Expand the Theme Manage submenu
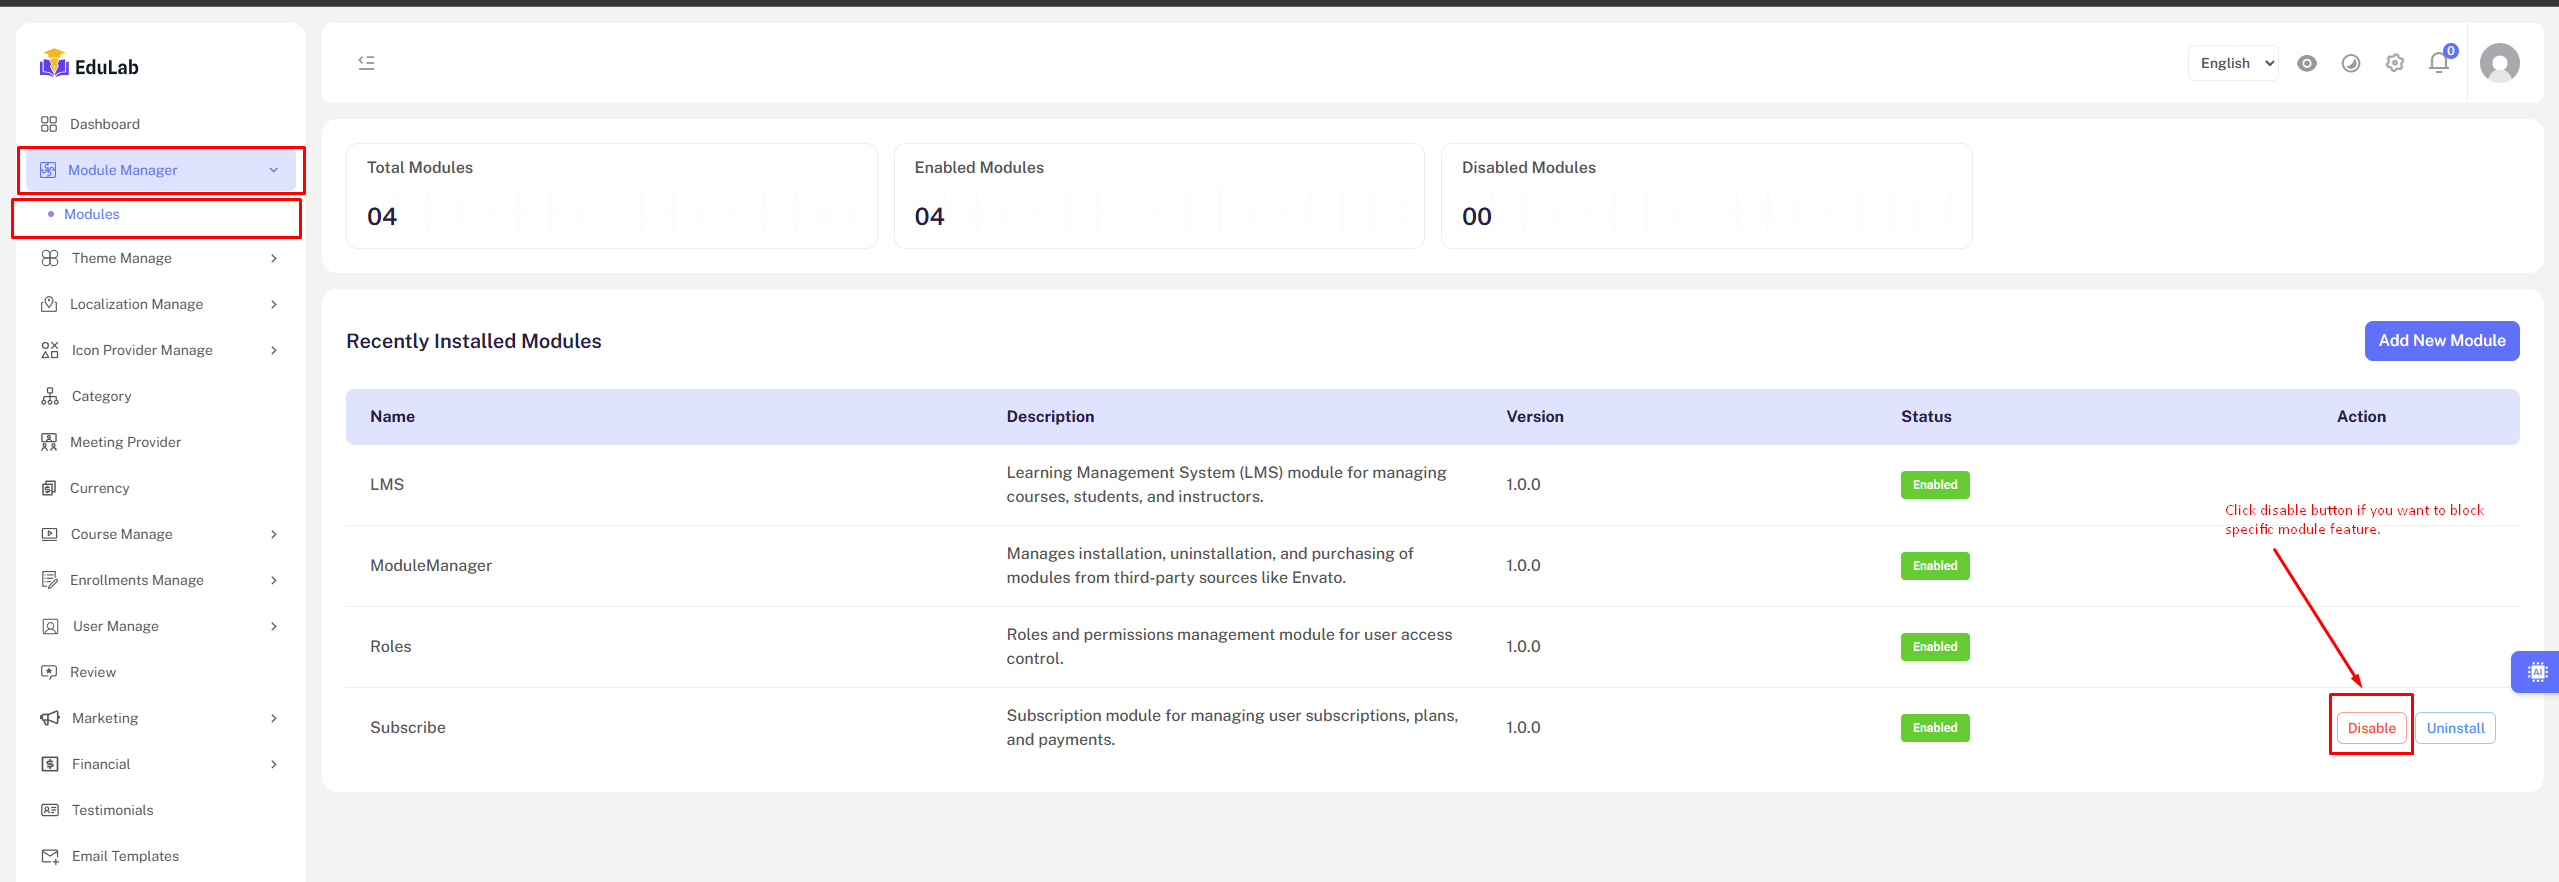The height and width of the screenshot is (882, 2559). (160, 258)
